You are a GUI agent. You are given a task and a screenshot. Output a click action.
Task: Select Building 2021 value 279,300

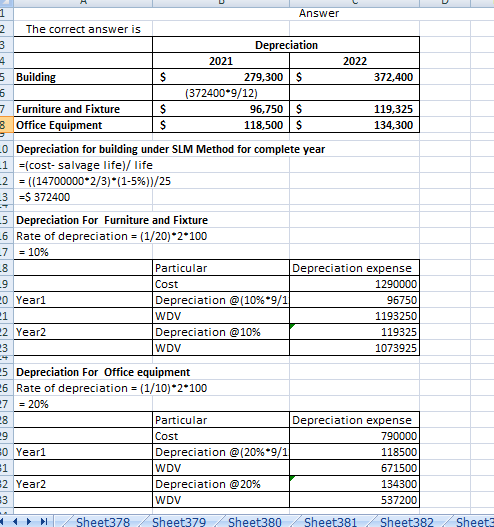tap(221, 77)
